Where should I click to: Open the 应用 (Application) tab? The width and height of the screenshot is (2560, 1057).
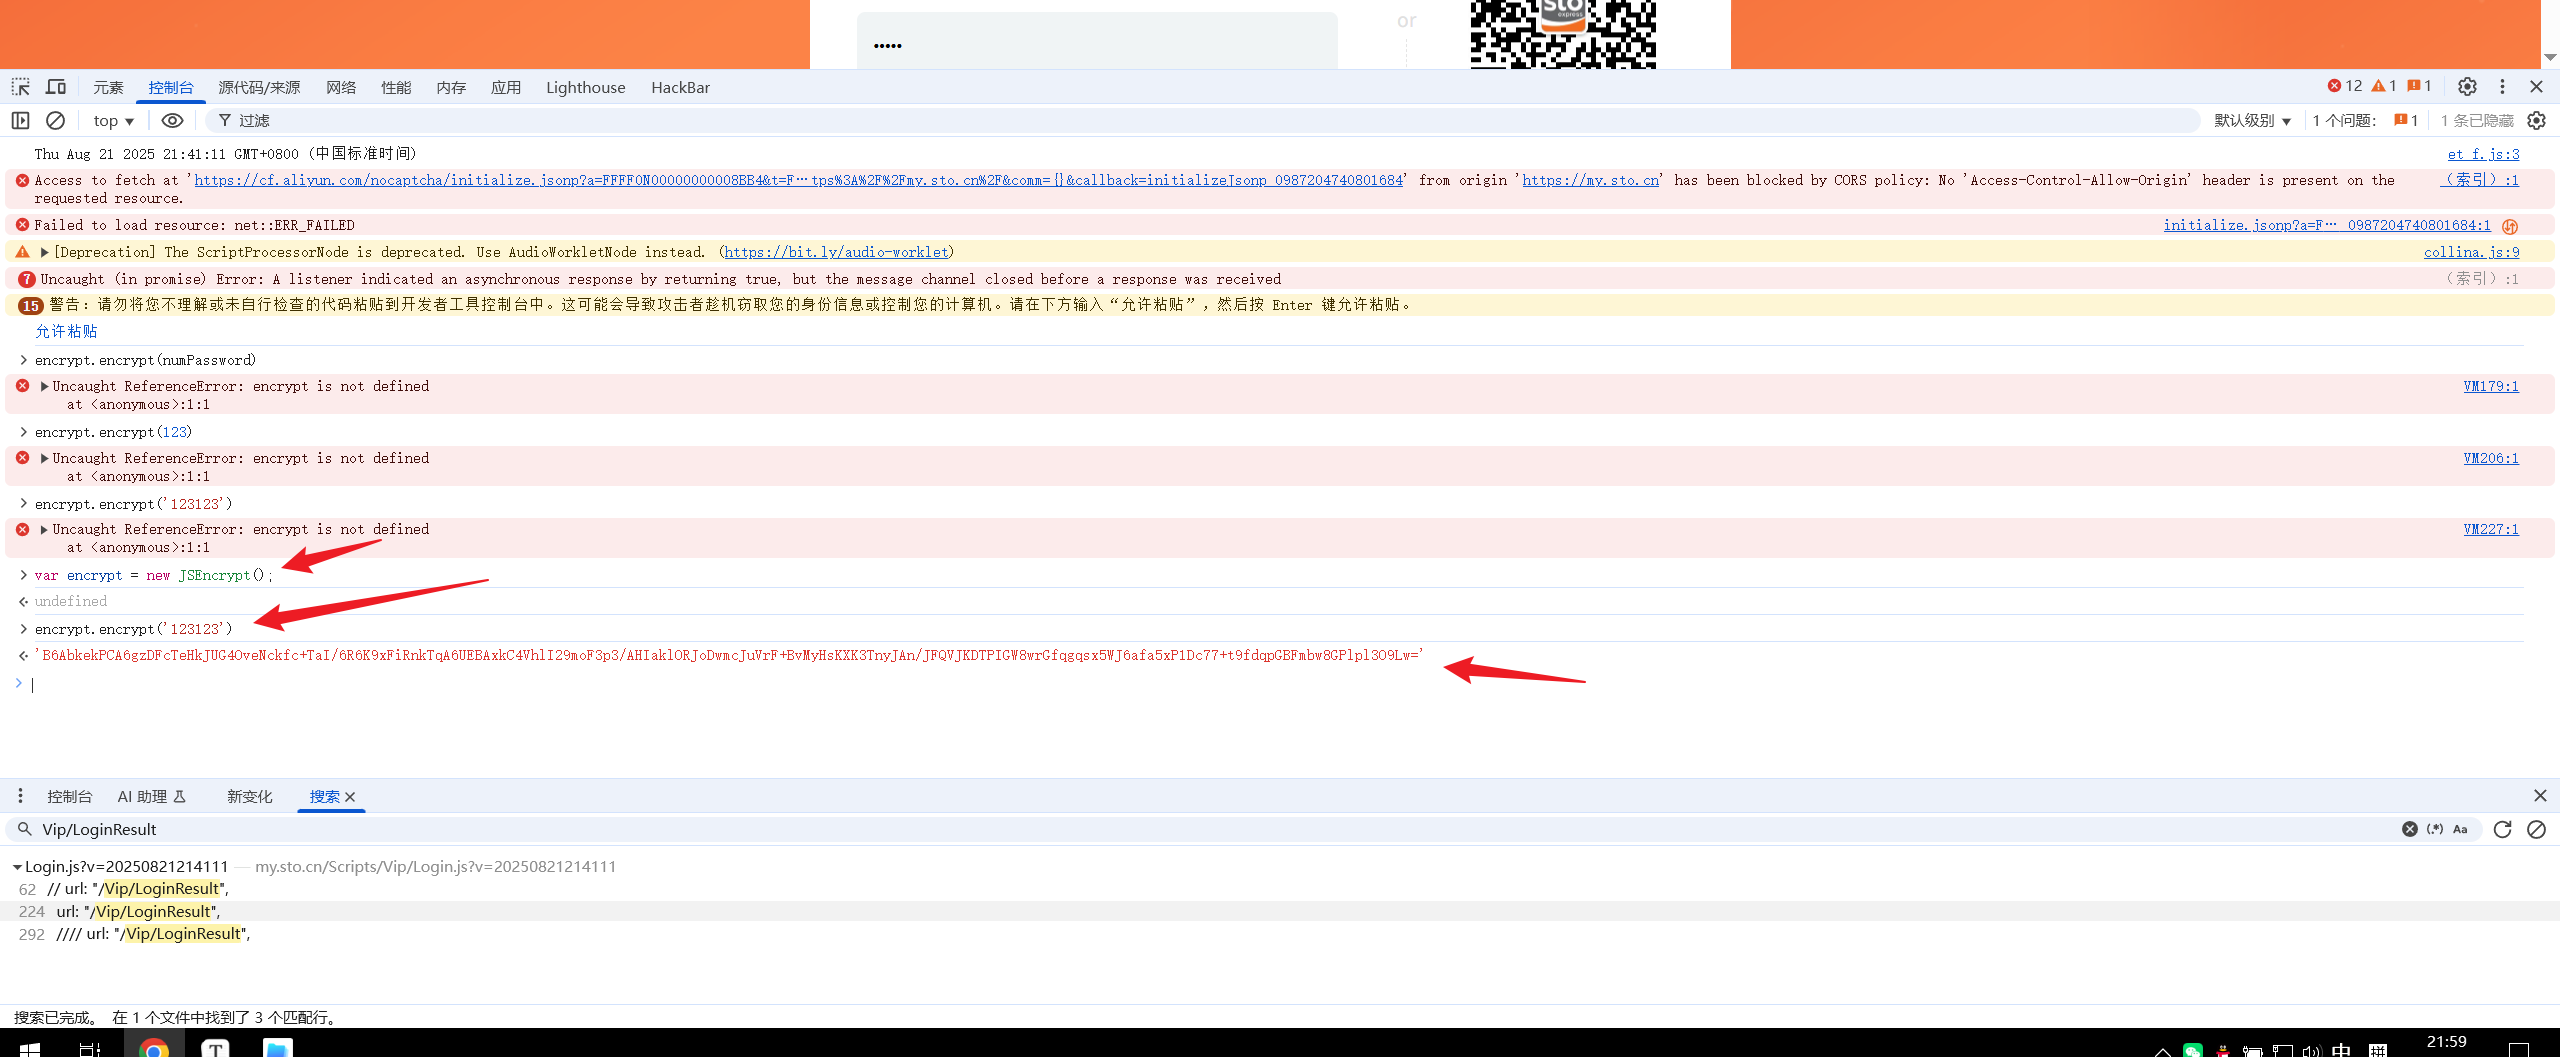pos(506,88)
